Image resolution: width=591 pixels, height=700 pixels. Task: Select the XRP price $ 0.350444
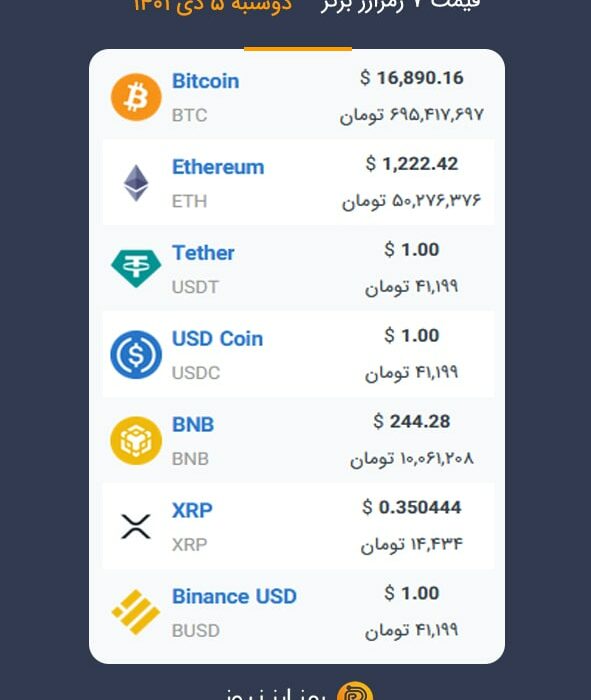[412, 507]
